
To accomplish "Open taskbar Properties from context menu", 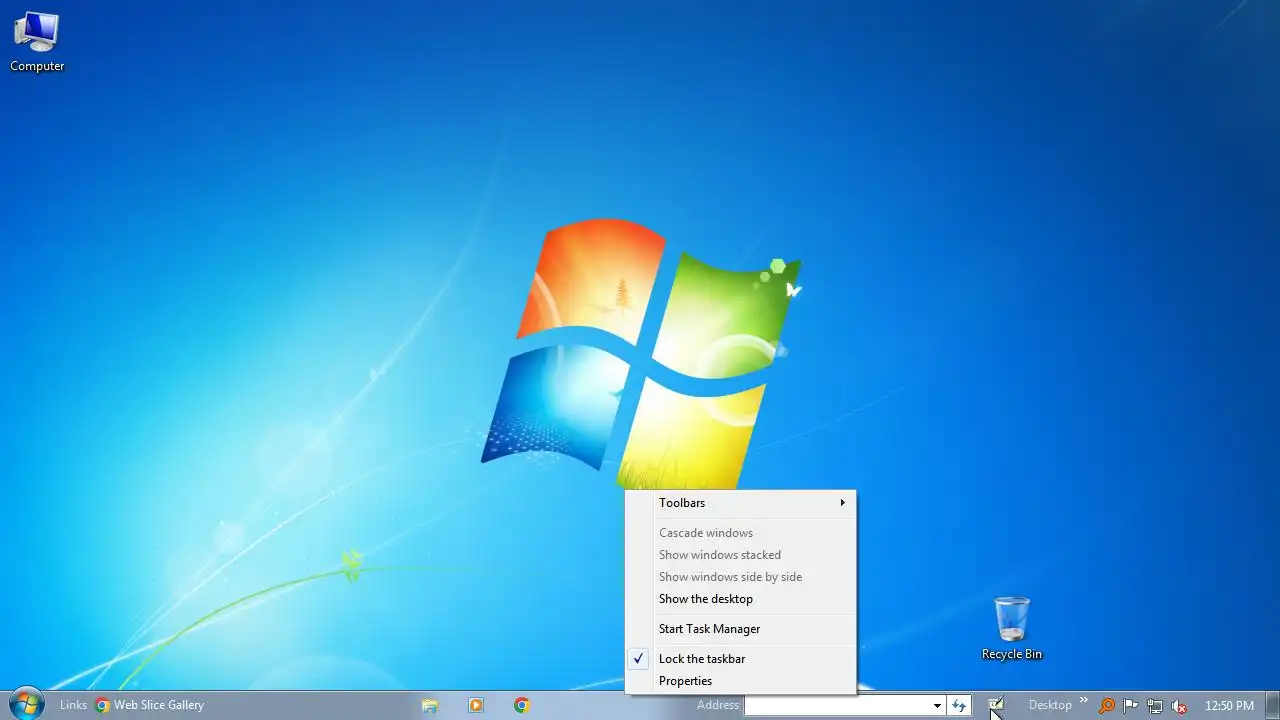I will click(740, 681).
